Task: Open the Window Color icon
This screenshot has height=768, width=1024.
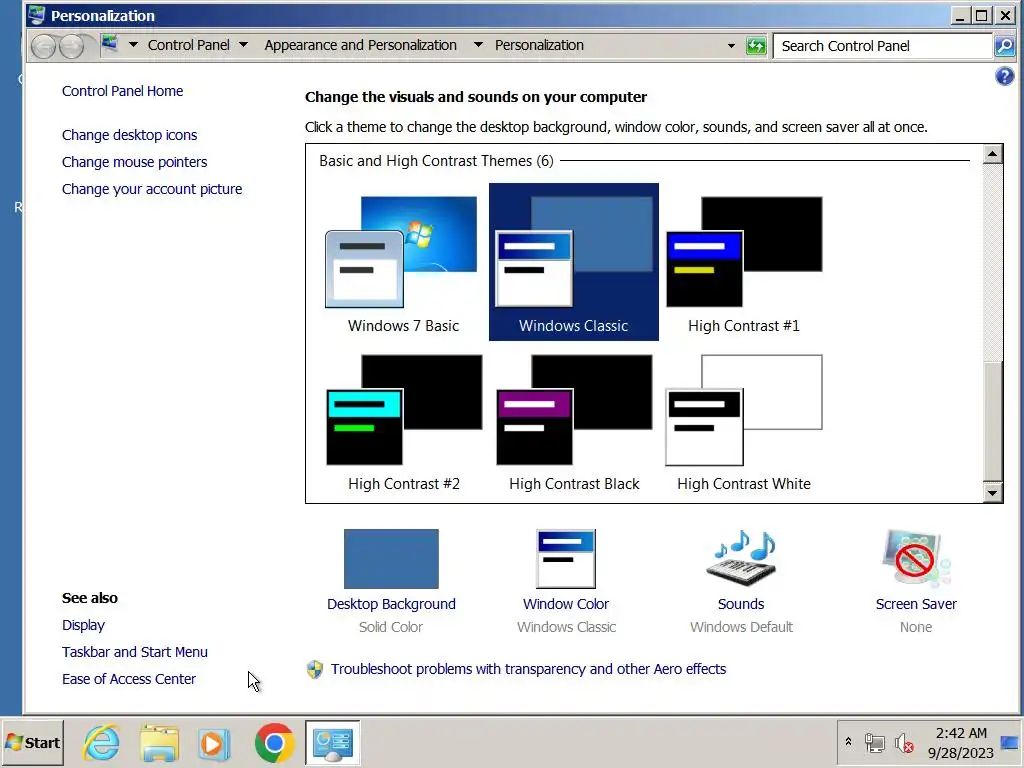Action: pyautogui.click(x=566, y=559)
